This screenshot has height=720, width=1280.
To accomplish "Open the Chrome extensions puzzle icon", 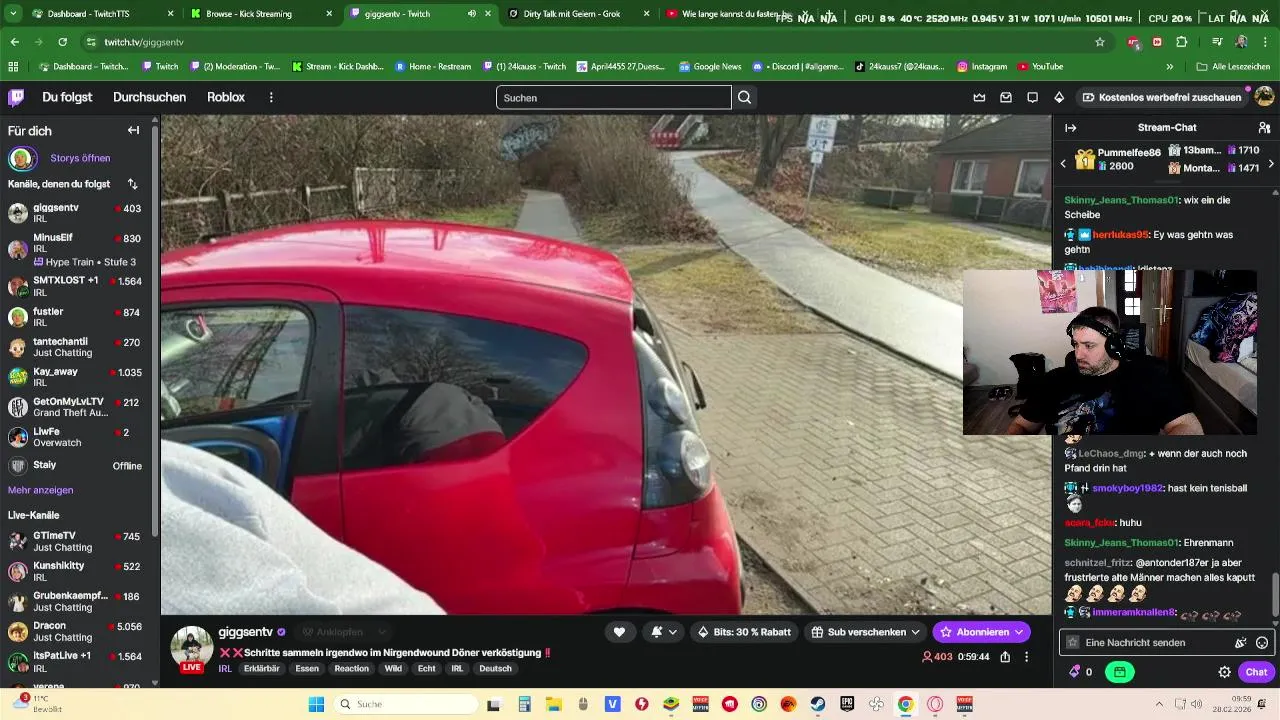I will coord(1182,42).
